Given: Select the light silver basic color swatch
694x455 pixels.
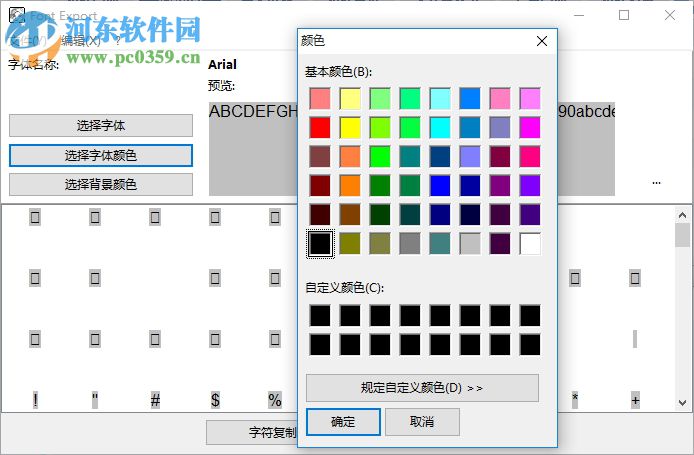Looking at the screenshot, I should pos(470,243).
